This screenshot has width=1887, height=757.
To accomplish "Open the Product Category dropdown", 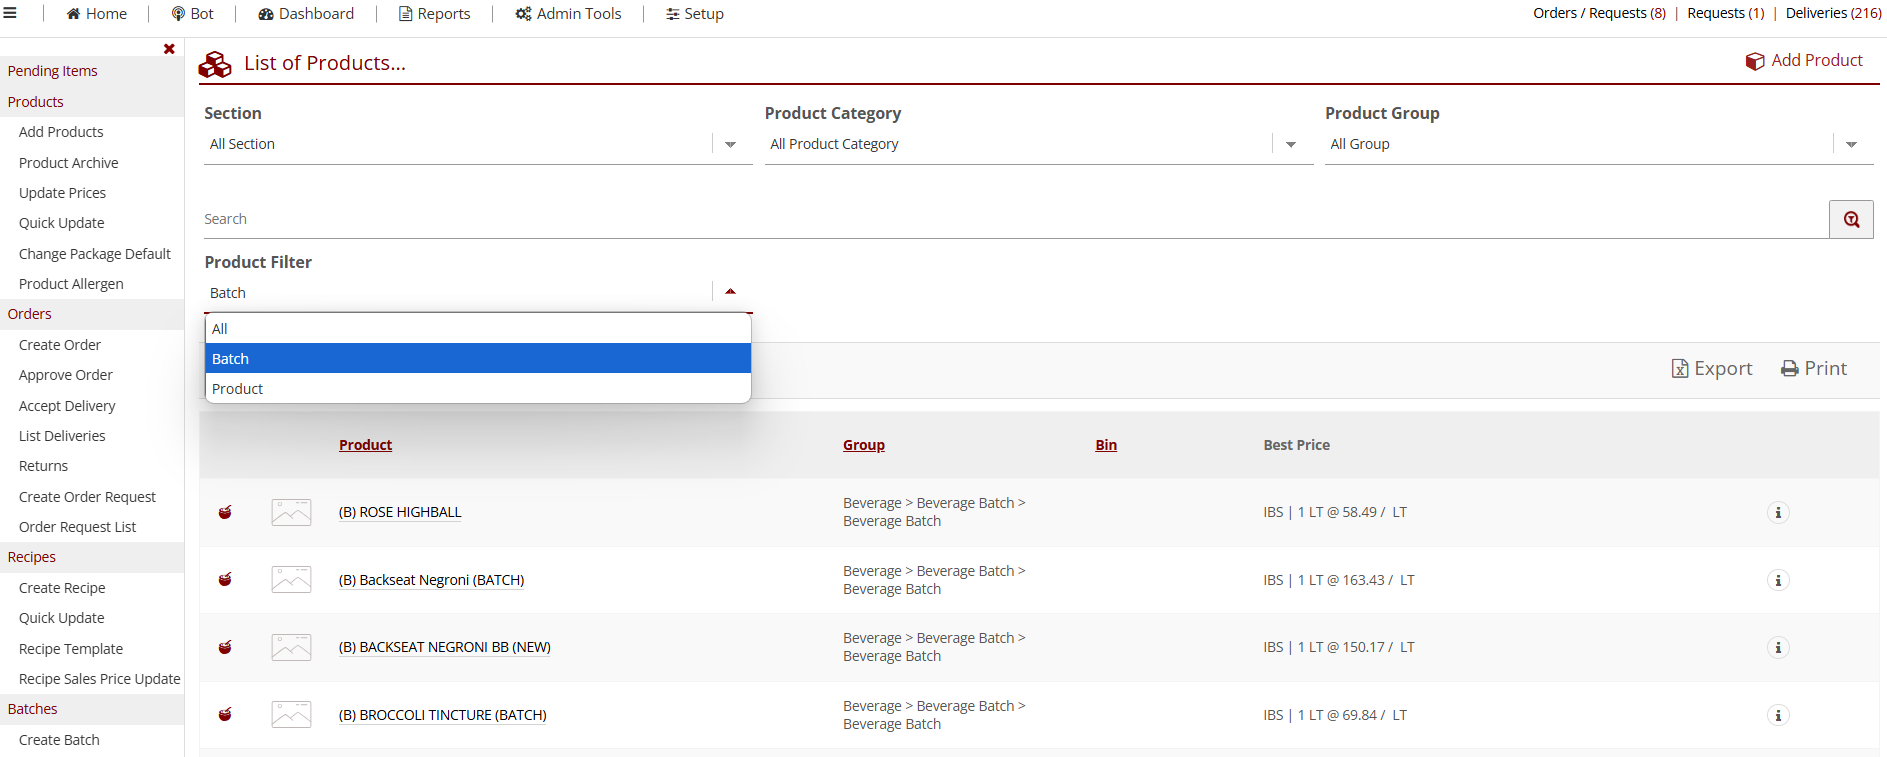I will pos(1290,145).
